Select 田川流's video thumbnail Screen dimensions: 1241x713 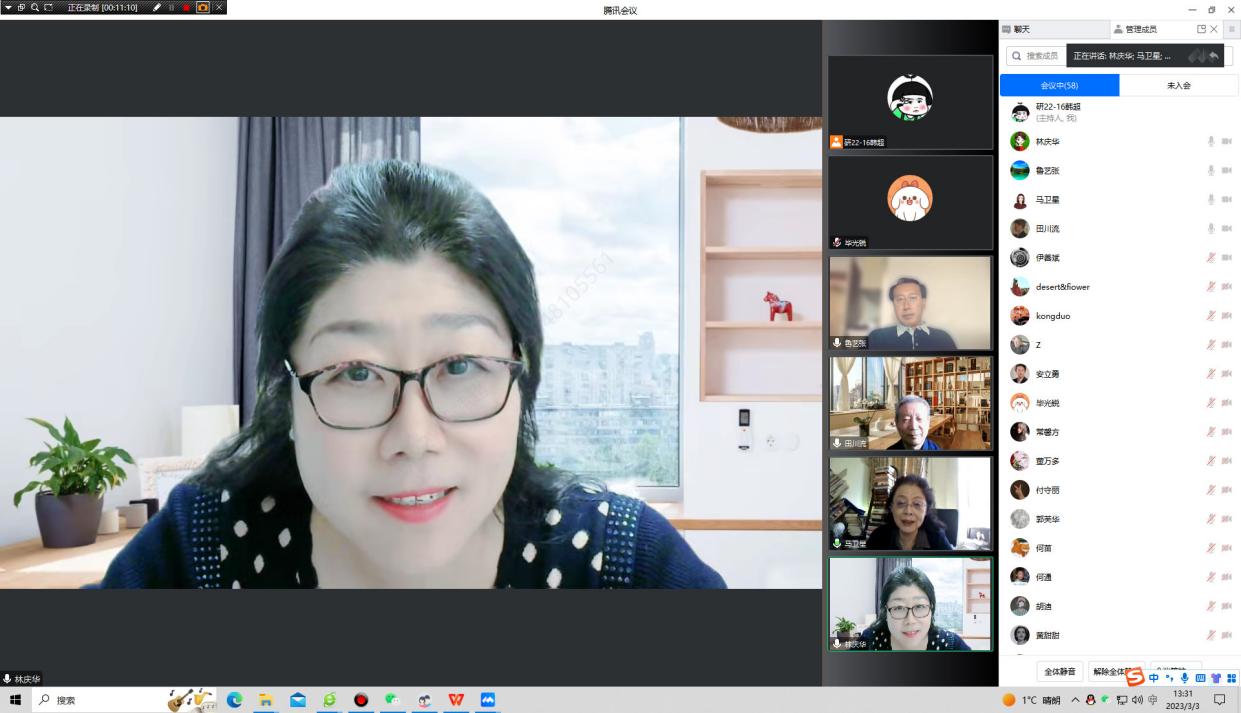pyautogui.click(x=909, y=403)
